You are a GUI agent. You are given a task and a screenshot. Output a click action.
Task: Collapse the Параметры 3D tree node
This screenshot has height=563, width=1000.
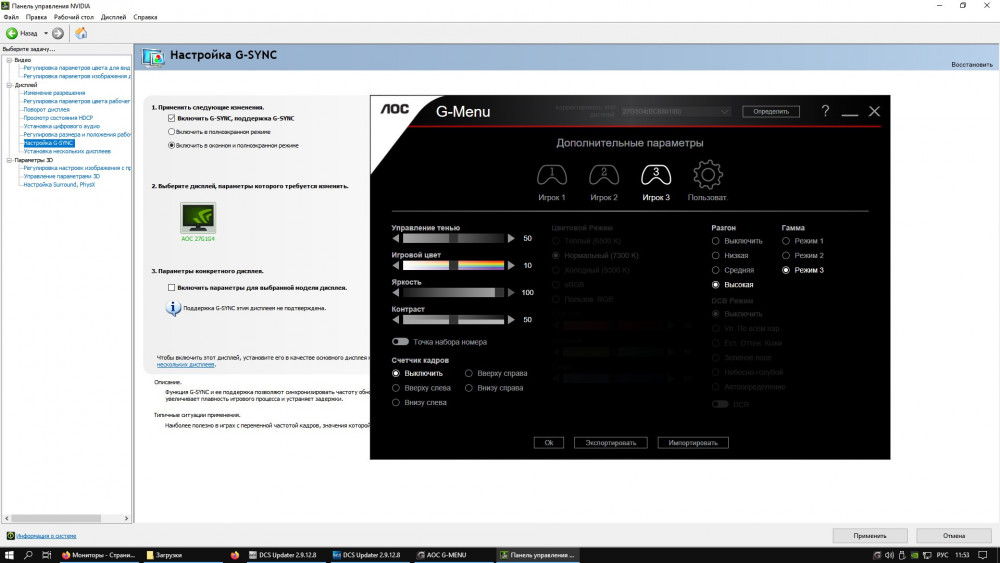point(10,160)
